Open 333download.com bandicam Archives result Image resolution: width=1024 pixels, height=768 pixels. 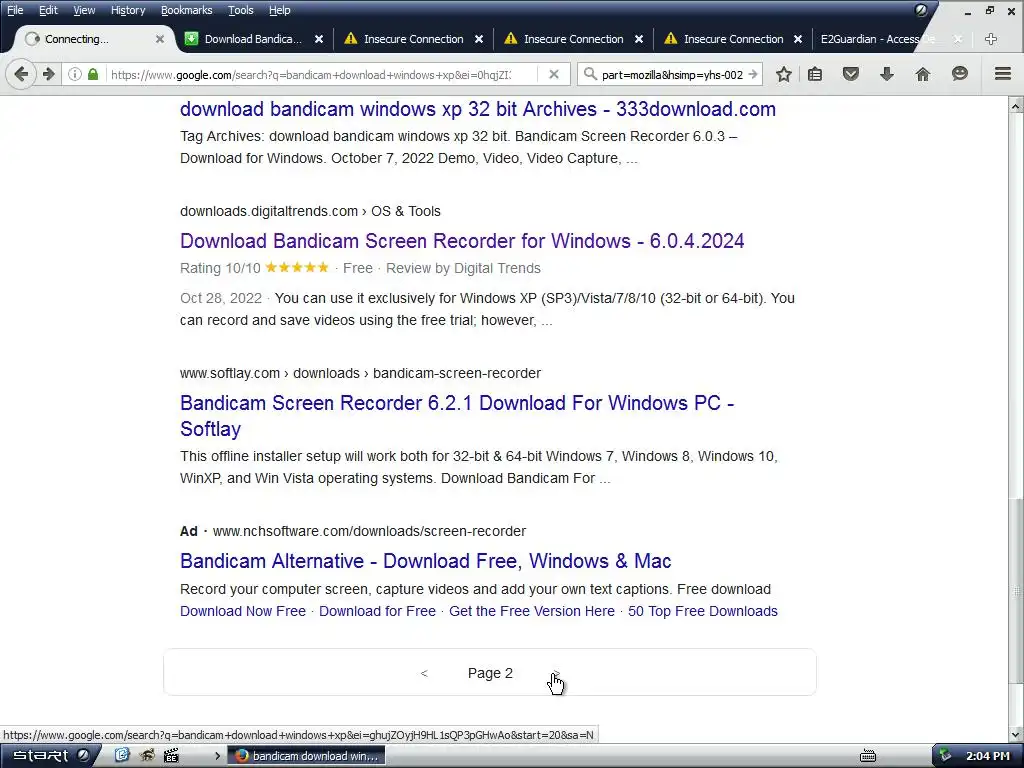478,109
